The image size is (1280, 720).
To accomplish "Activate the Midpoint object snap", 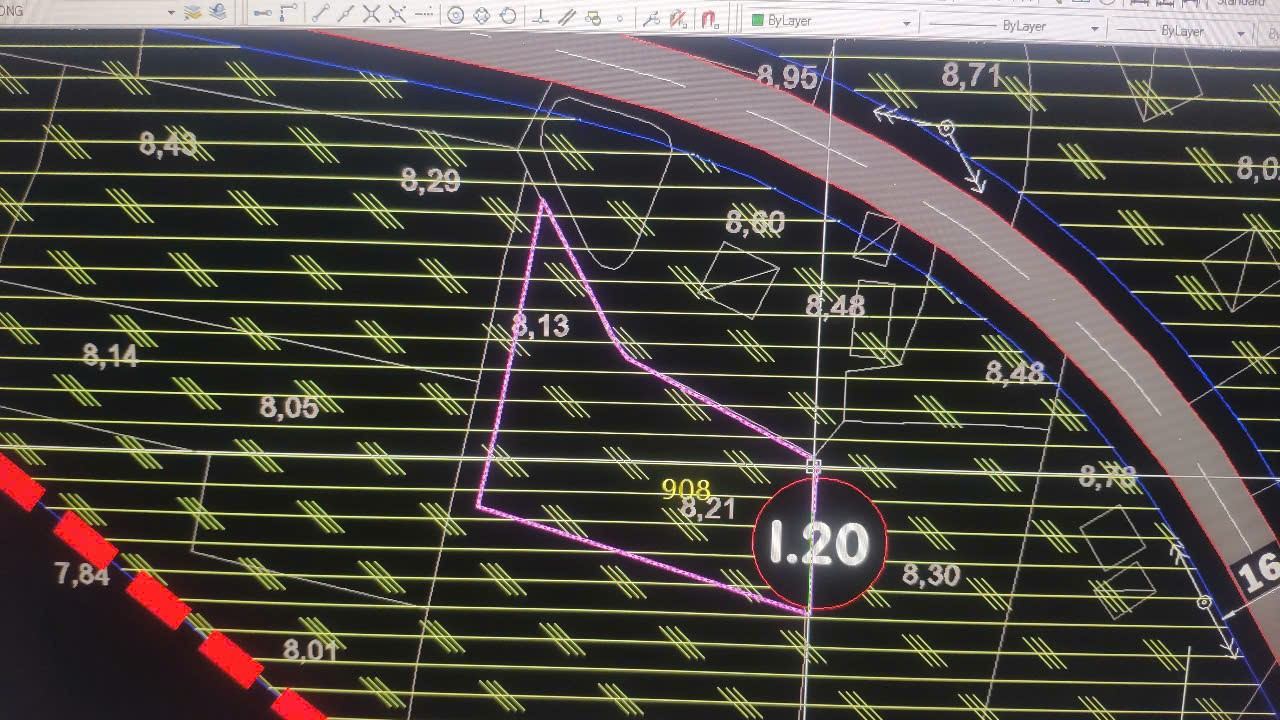I will 346,14.
